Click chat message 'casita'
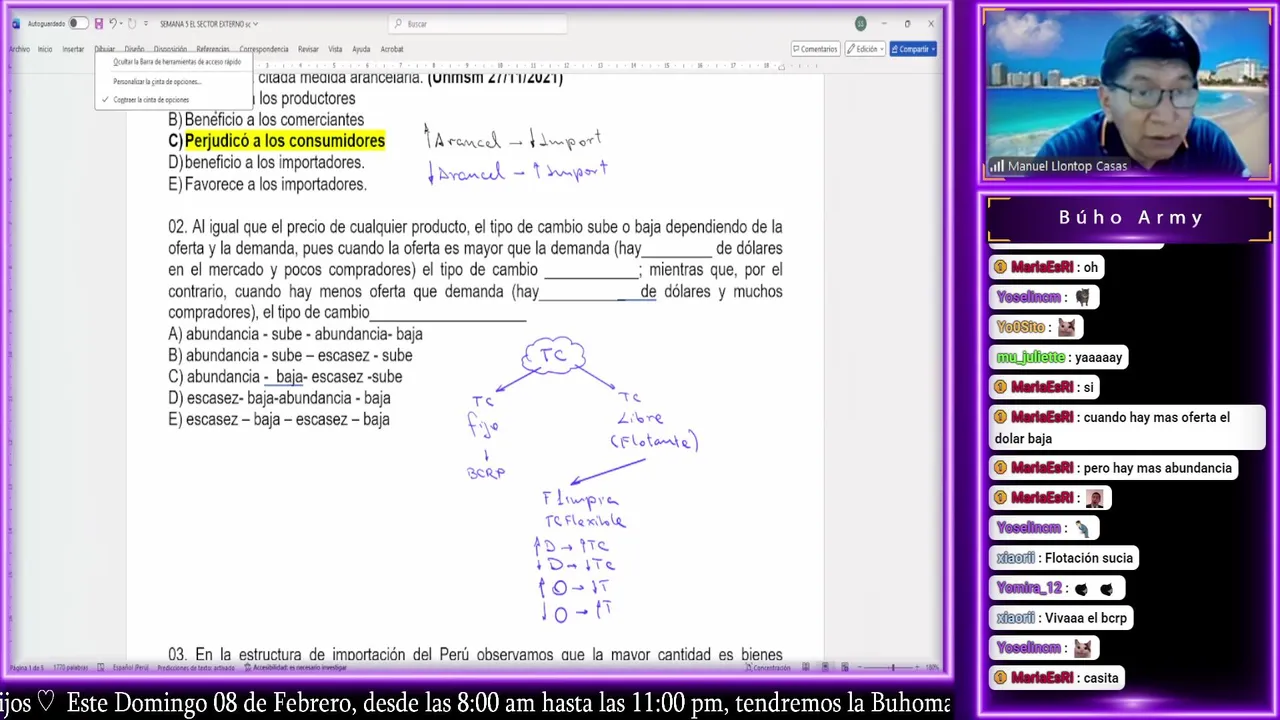This screenshot has height=720, width=1280. [1100, 678]
